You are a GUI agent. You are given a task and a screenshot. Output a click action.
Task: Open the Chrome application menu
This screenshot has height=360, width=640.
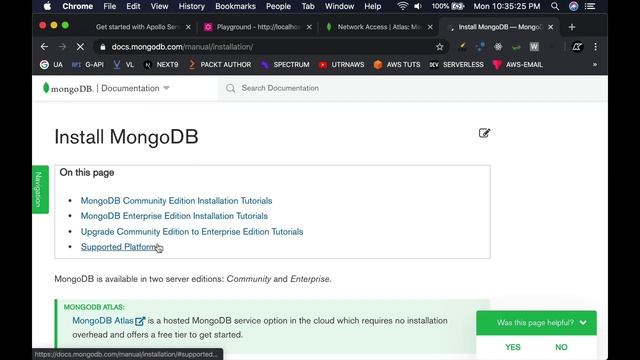pyautogui.click(x=78, y=6)
